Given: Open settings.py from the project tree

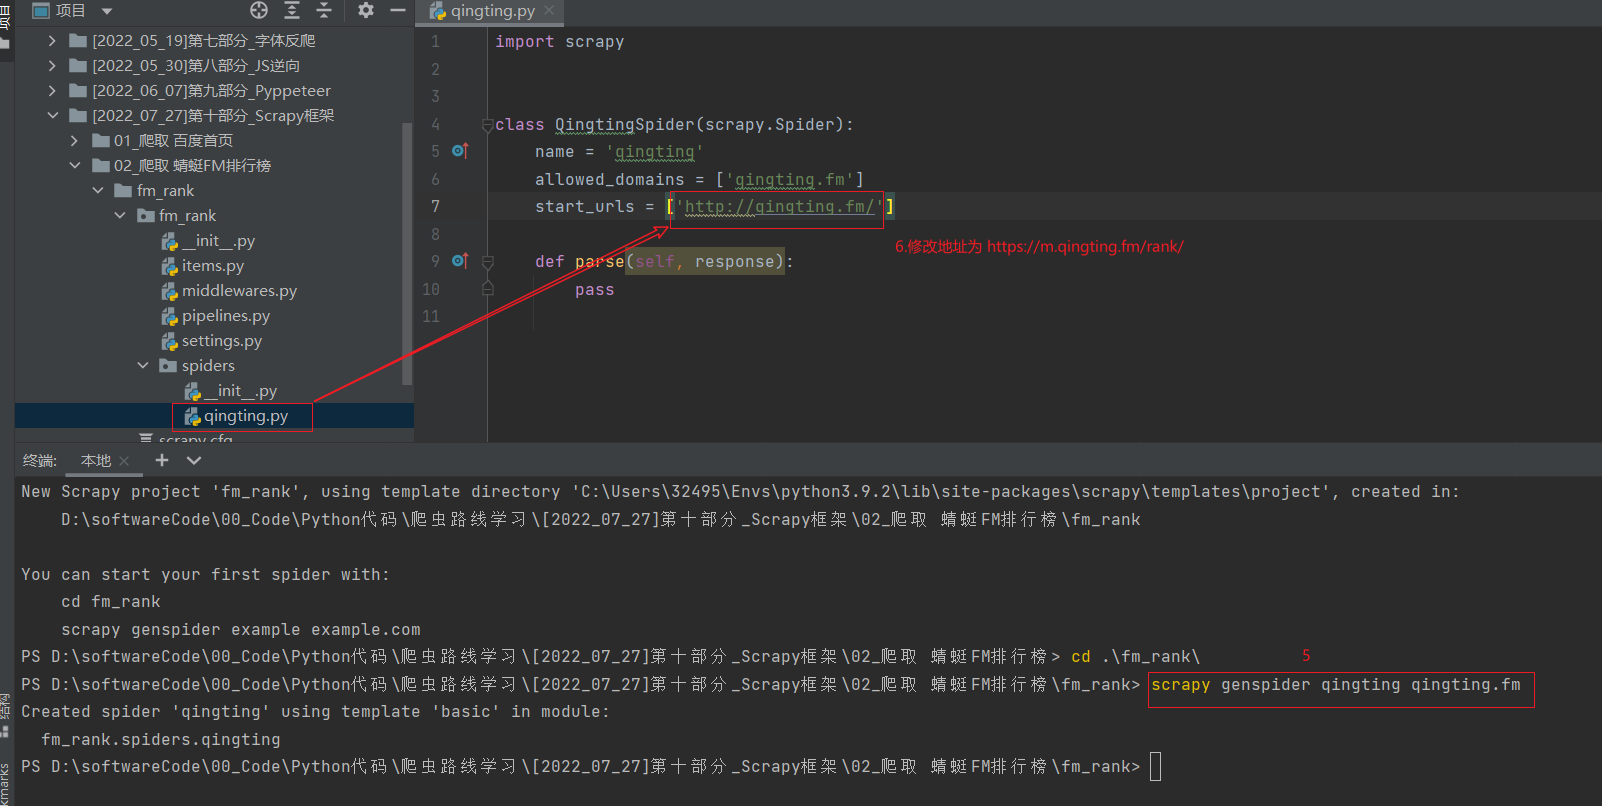Looking at the screenshot, I should coord(222,341).
